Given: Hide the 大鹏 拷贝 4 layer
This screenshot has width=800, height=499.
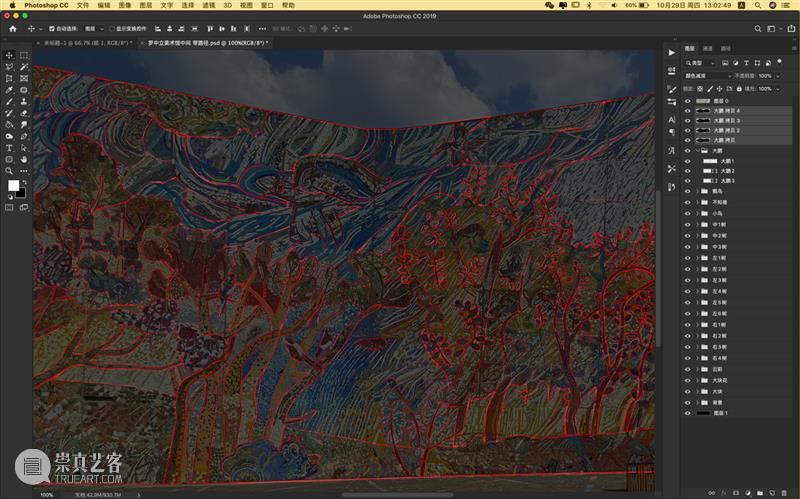Looking at the screenshot, I should point(687,111).
